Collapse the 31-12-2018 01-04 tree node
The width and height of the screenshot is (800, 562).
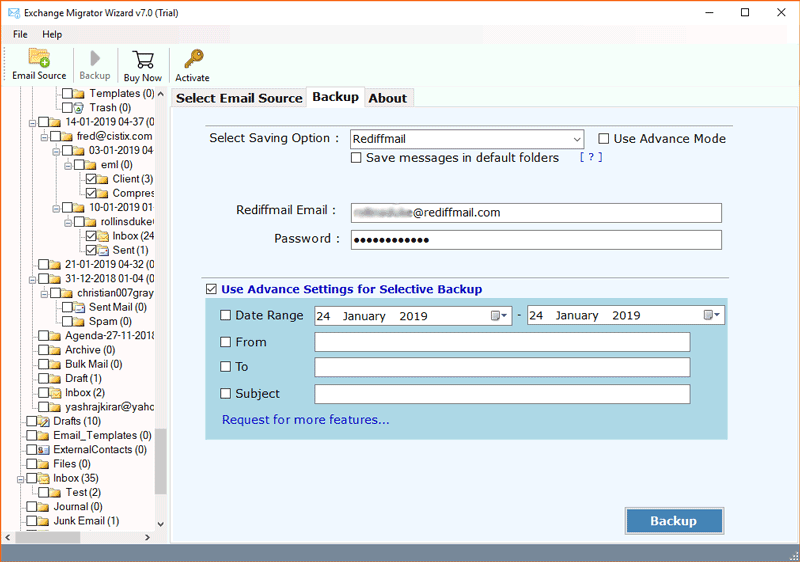pos(32,279)
